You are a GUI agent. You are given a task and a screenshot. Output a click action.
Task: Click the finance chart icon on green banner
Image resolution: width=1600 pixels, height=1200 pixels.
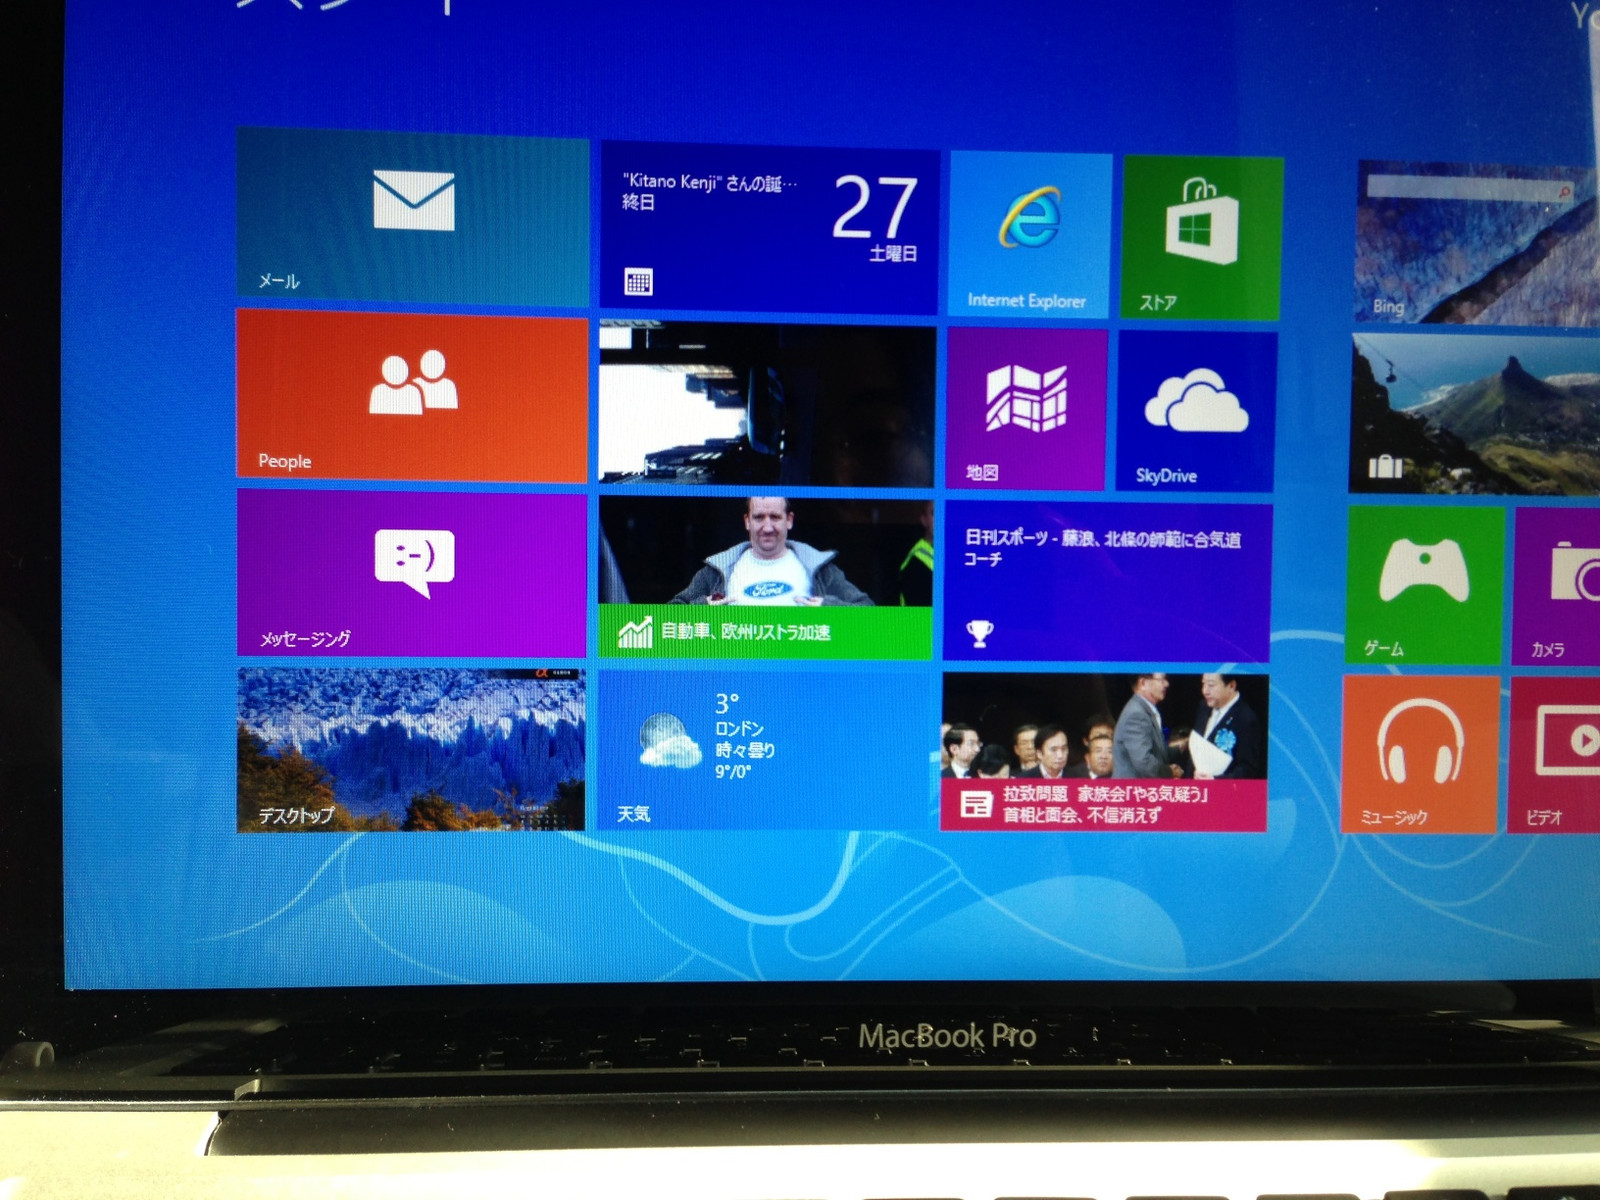point(635,632)
